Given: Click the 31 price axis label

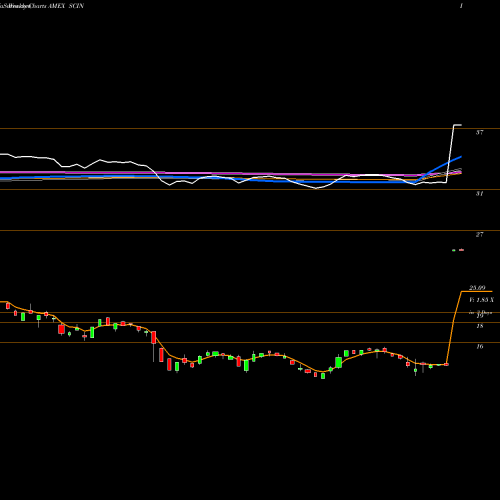Looking at the screenshot, I should pos(479,194).
